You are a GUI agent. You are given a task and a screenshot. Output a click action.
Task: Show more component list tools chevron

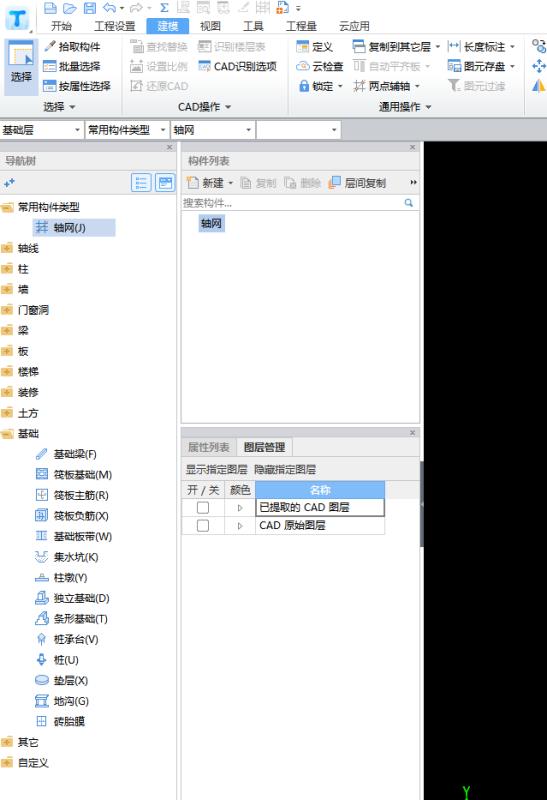point(413,183)
